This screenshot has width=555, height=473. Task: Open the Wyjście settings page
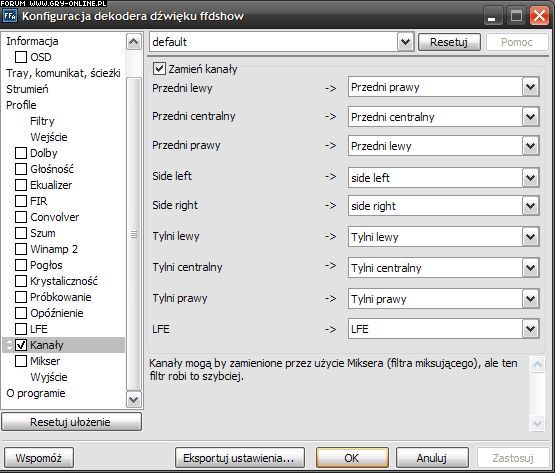(x=48, y=377)
